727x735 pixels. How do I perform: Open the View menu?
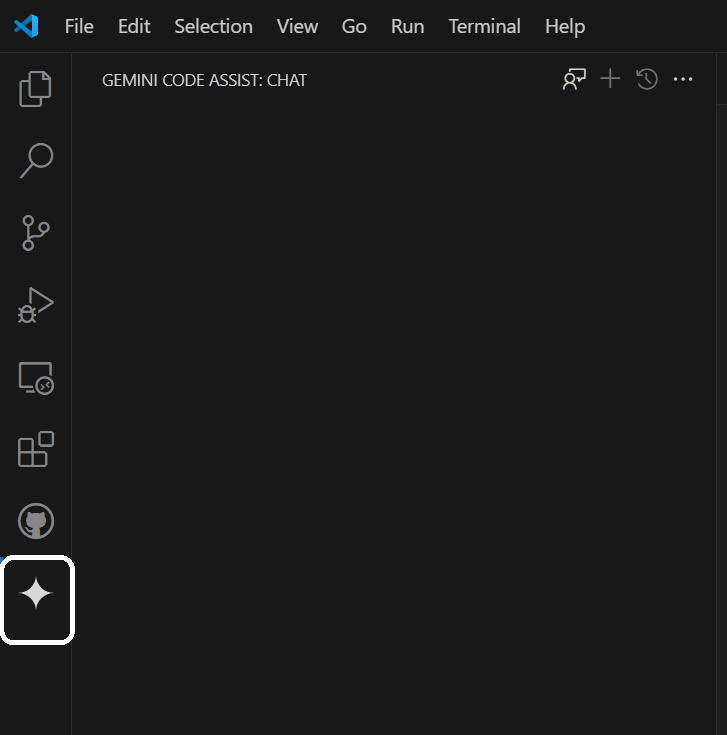click(297, 26)
